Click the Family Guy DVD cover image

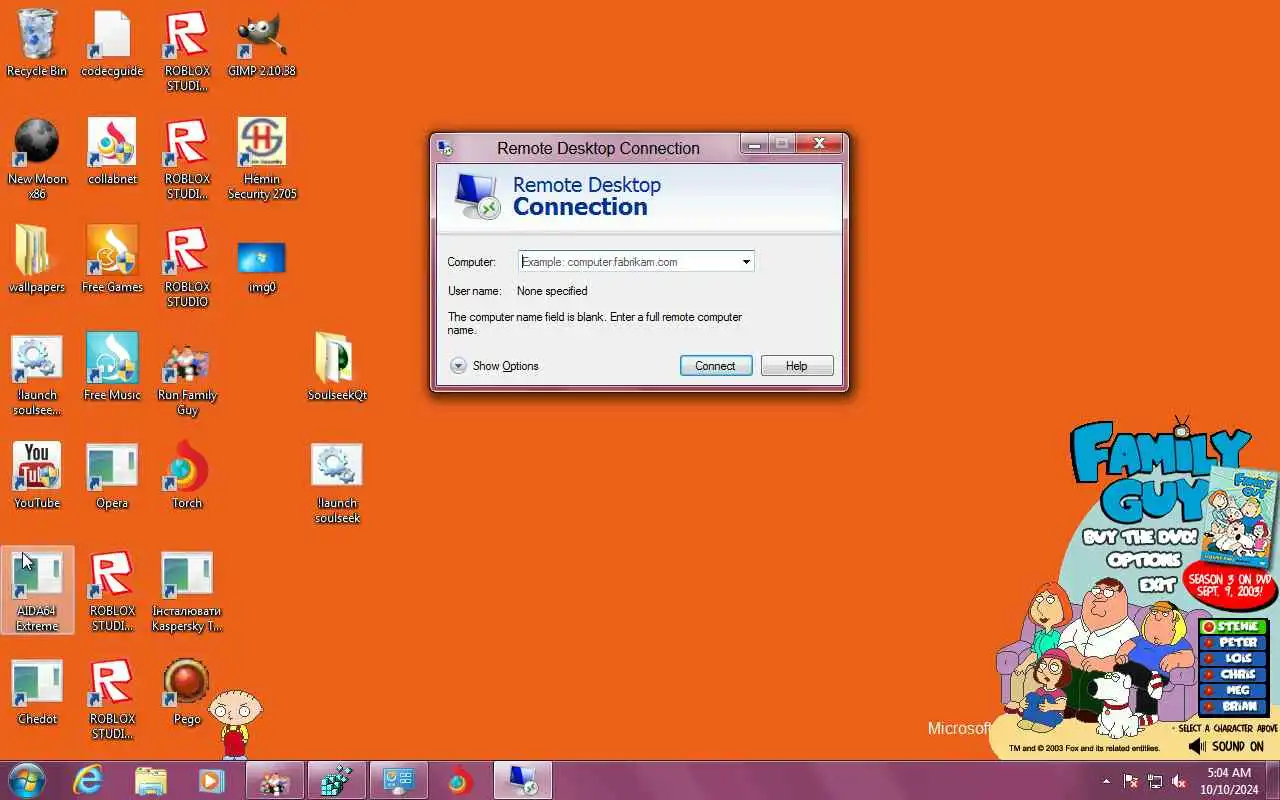click(x=1239, y=518)
